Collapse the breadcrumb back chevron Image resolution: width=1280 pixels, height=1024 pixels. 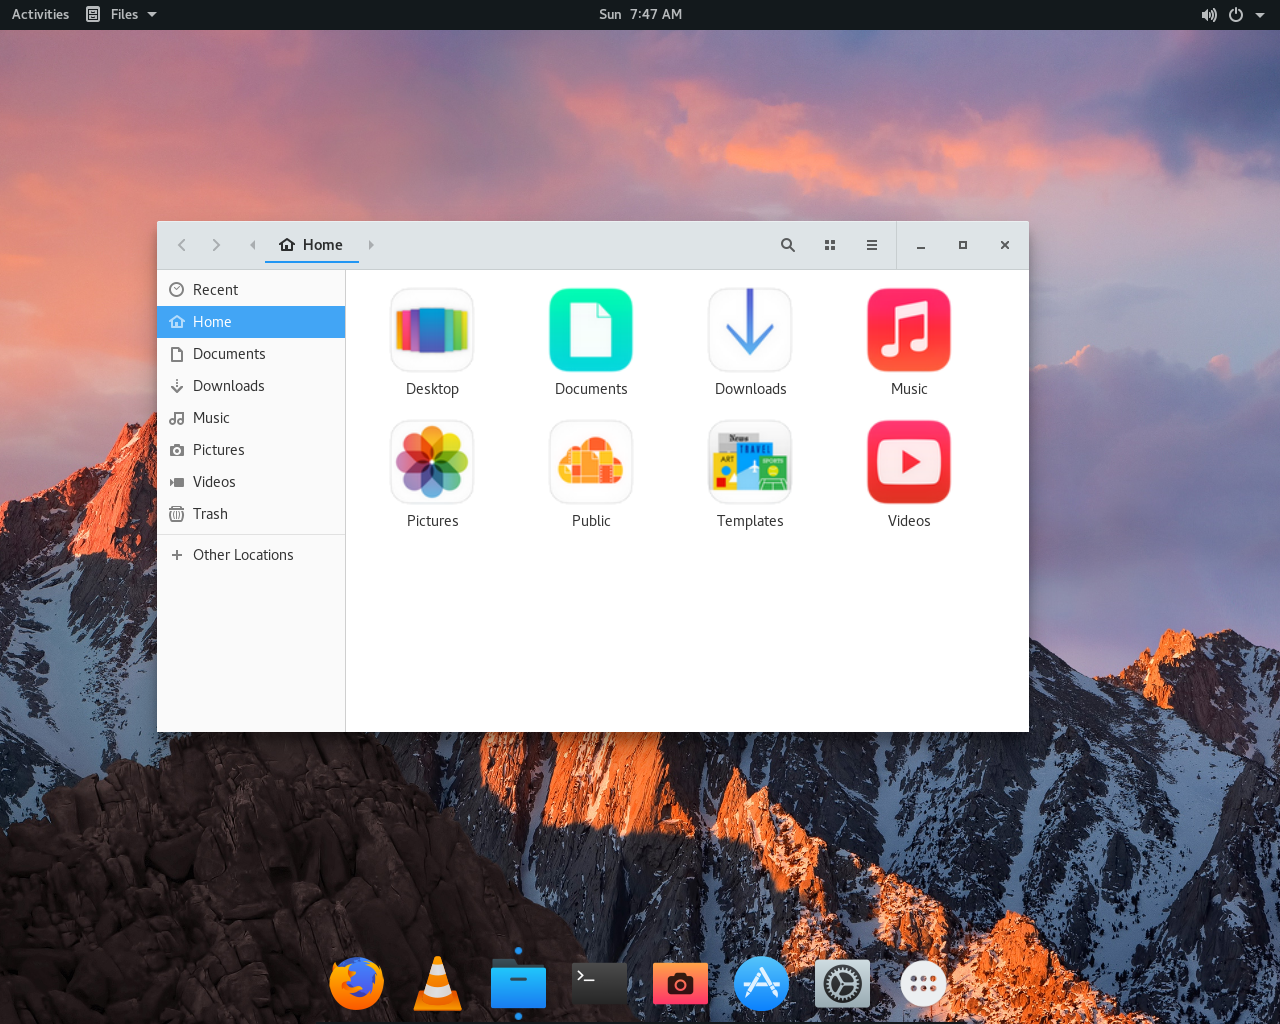point(252,244)
